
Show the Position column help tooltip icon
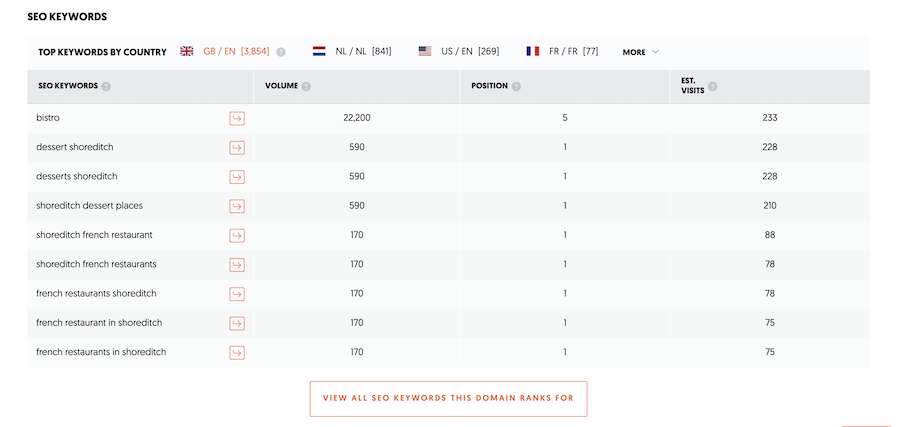click(x=516, y=86)
